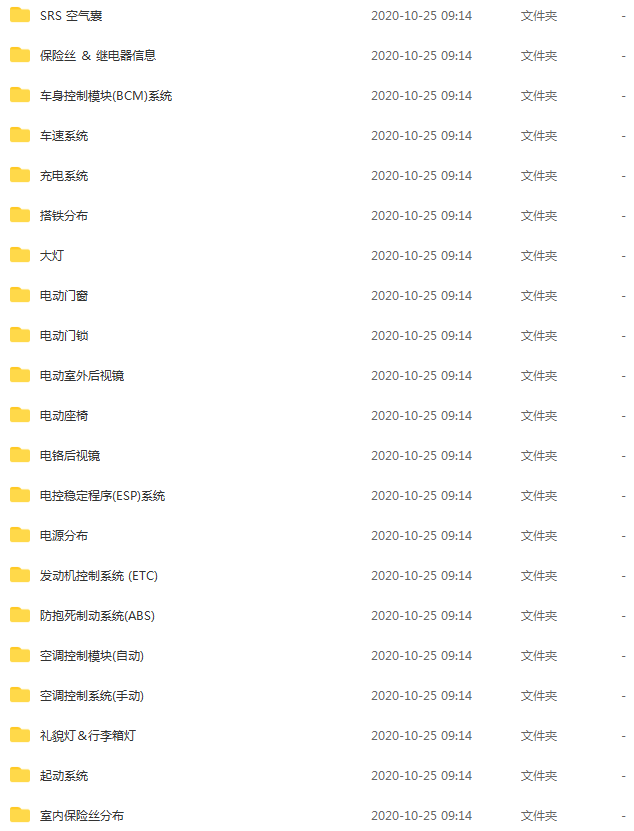Select 电动室外后视镜 folder name
This screenshot has width=634, height=831.
(82, 376)
